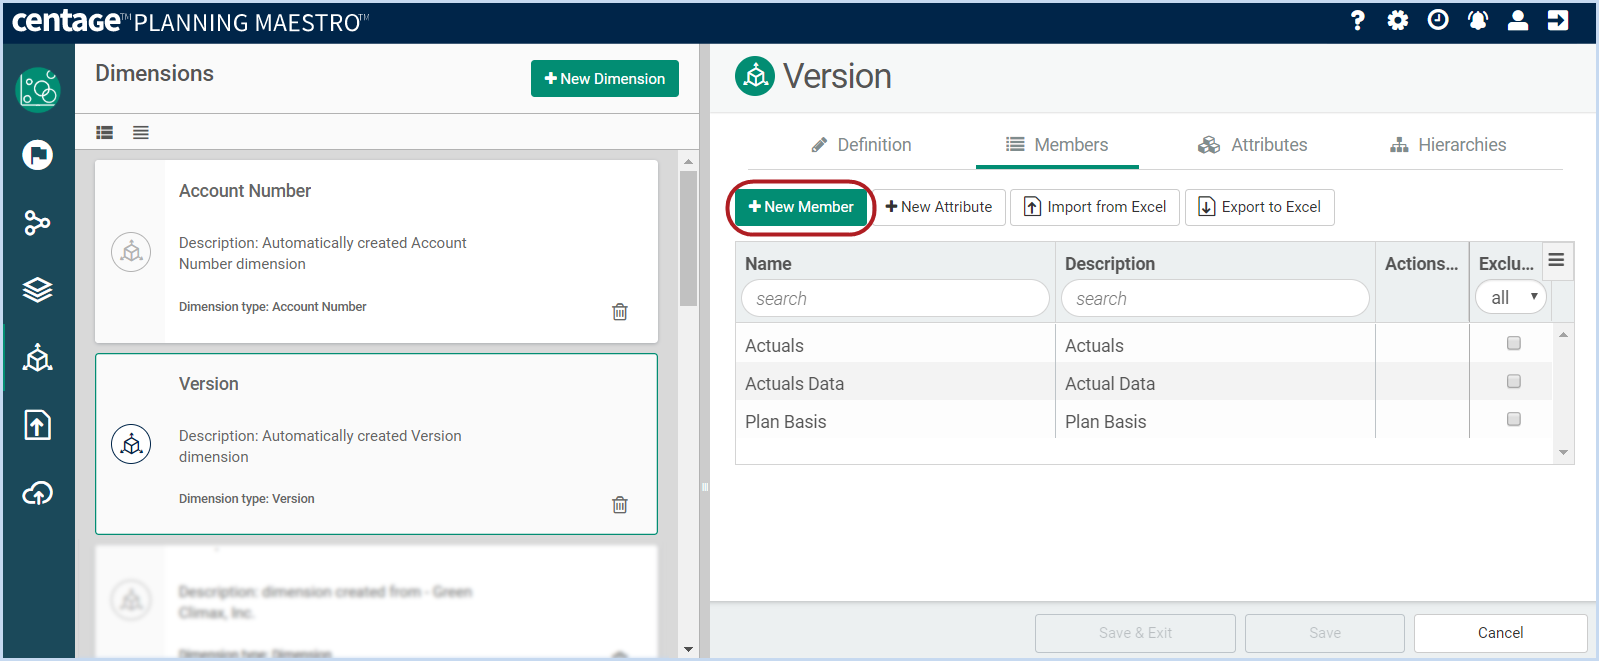Click the 'Actuals' description cell
This screenshot has height=661, width=1599.
[1215, 345]
